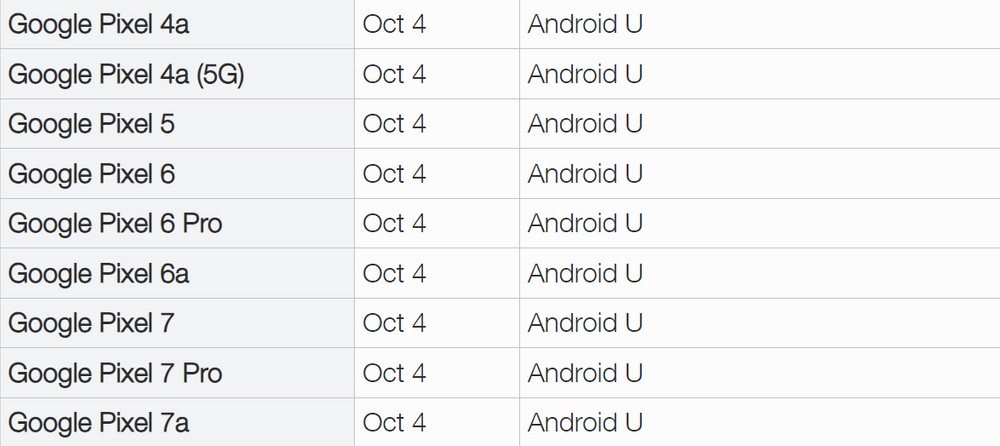Click the Oct 4 date for Pixel 7a
Screen dimensions: 1000x446
[x=394, y=422]
